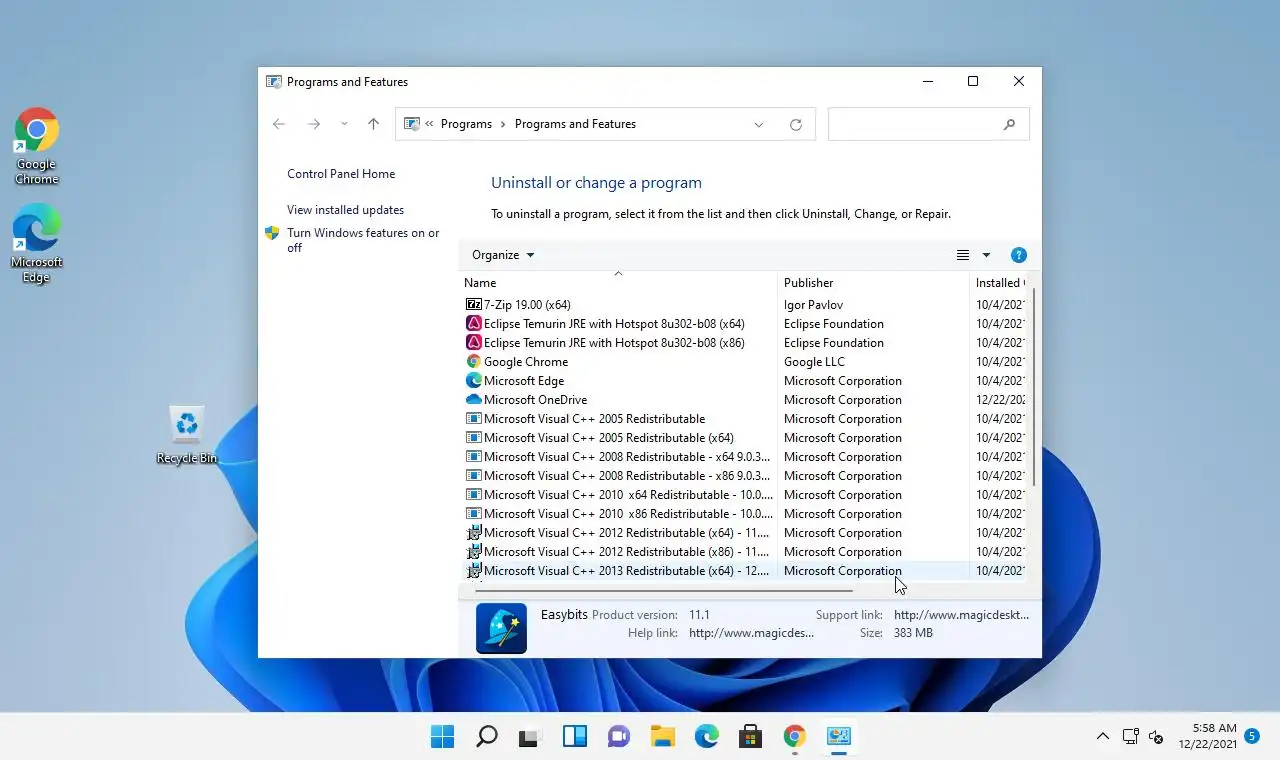The height and width of the screenshot is (760, 1280).
Task: Click Google LLC publisher cell
Action: (814, 362)
